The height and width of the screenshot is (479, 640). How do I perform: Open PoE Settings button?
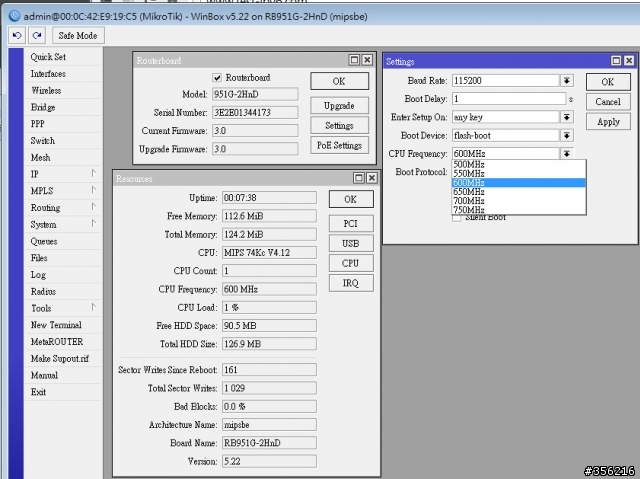click(x=339, y=145)
